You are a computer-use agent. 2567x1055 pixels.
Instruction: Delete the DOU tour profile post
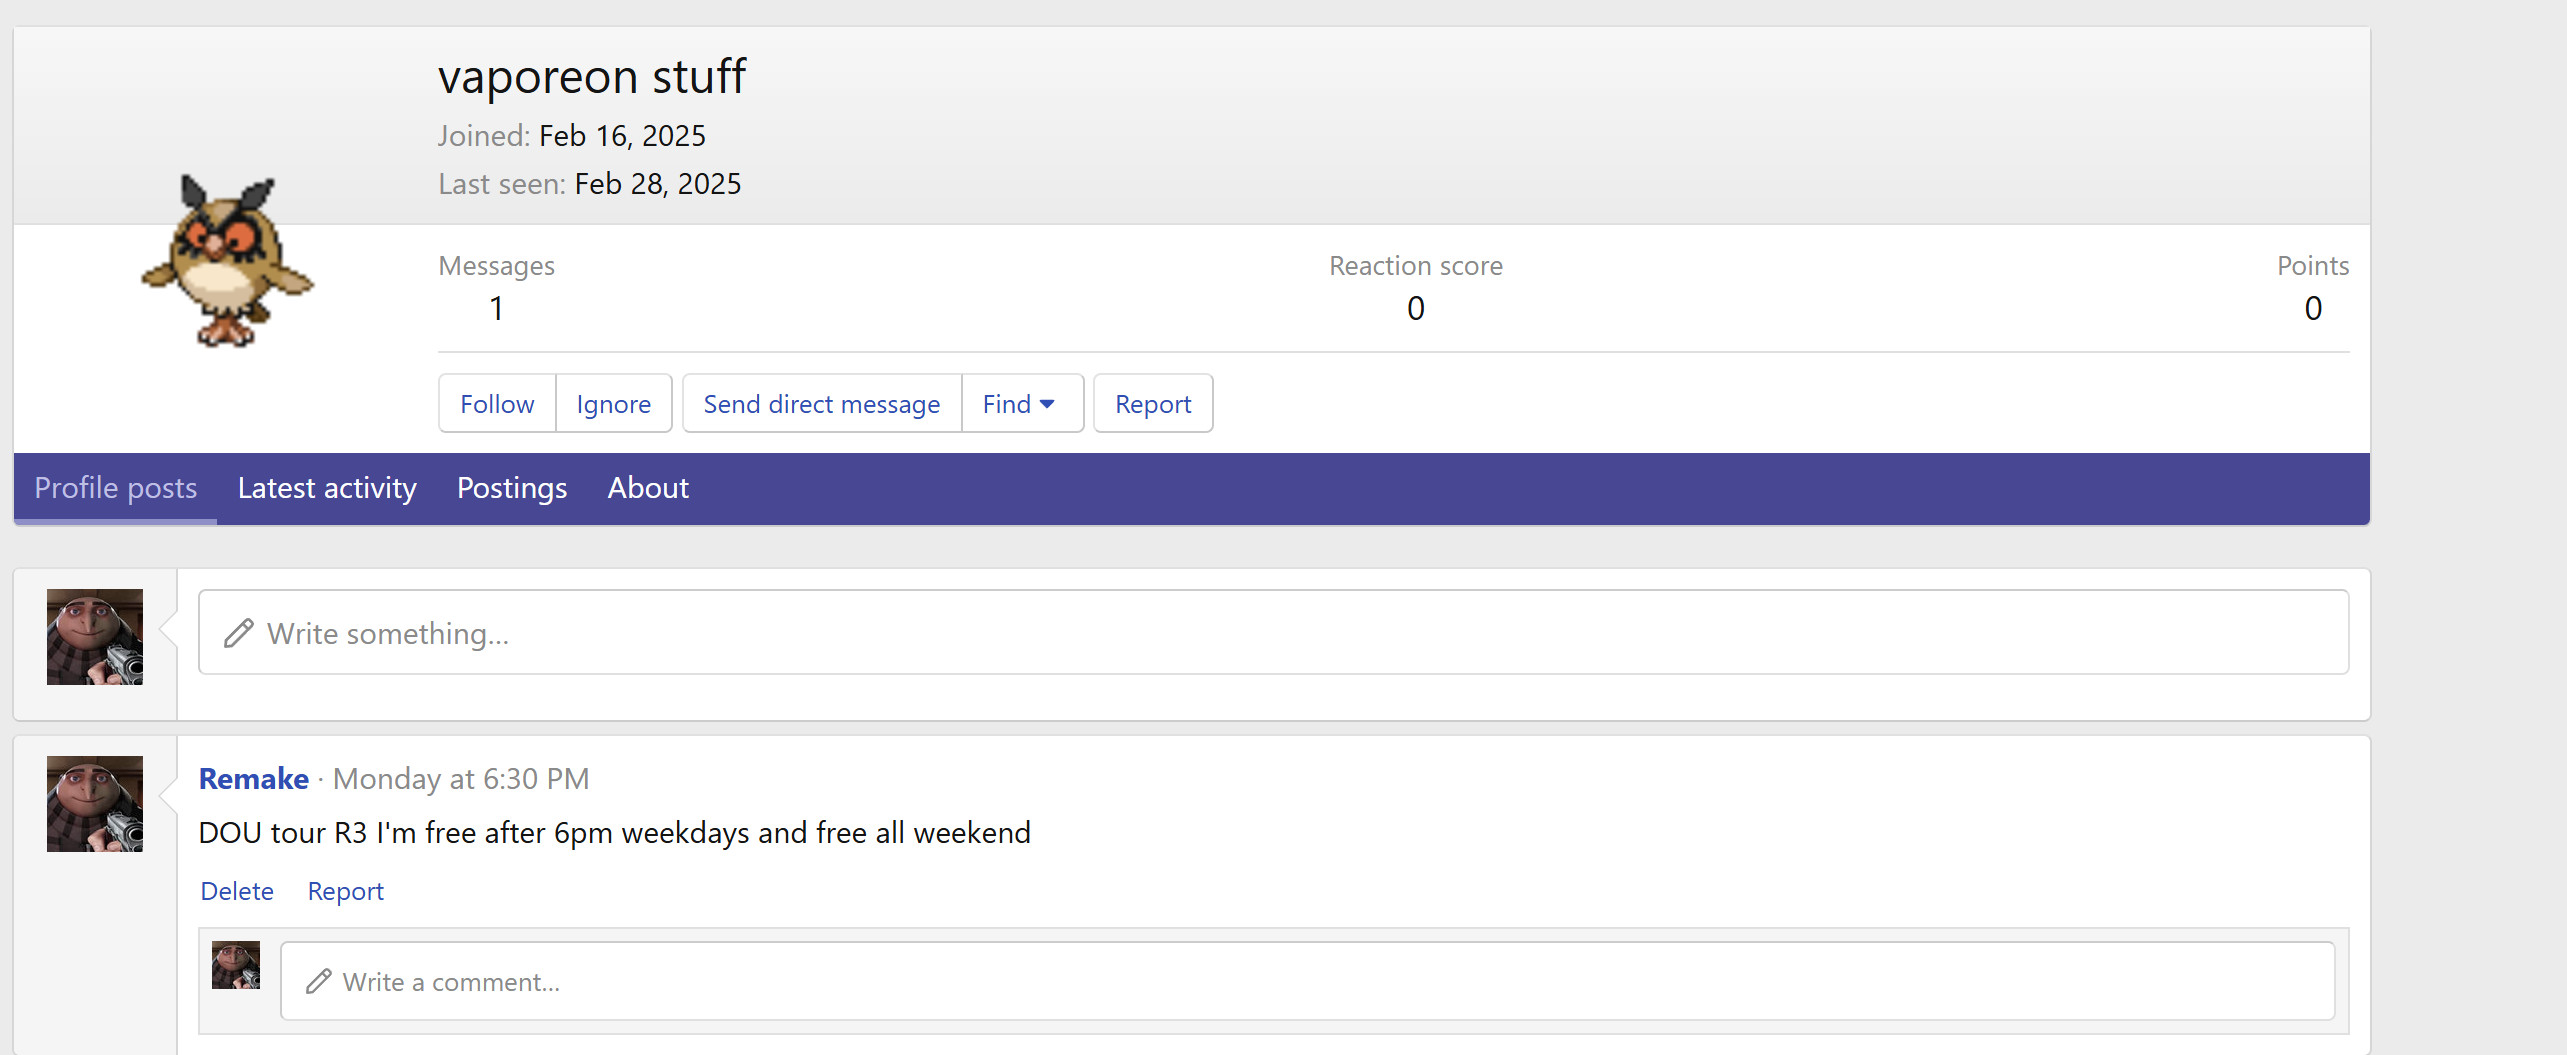click(x=237, y=891)
